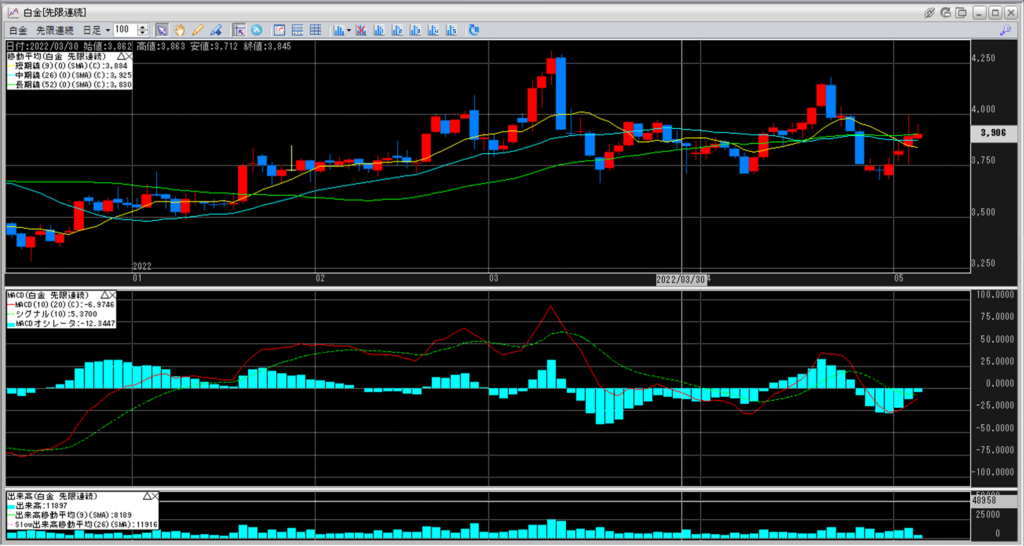Select the 長期線(52) green moving average entry
Image resolution: width=1024 pixels, height=546 pixels.
70,84
